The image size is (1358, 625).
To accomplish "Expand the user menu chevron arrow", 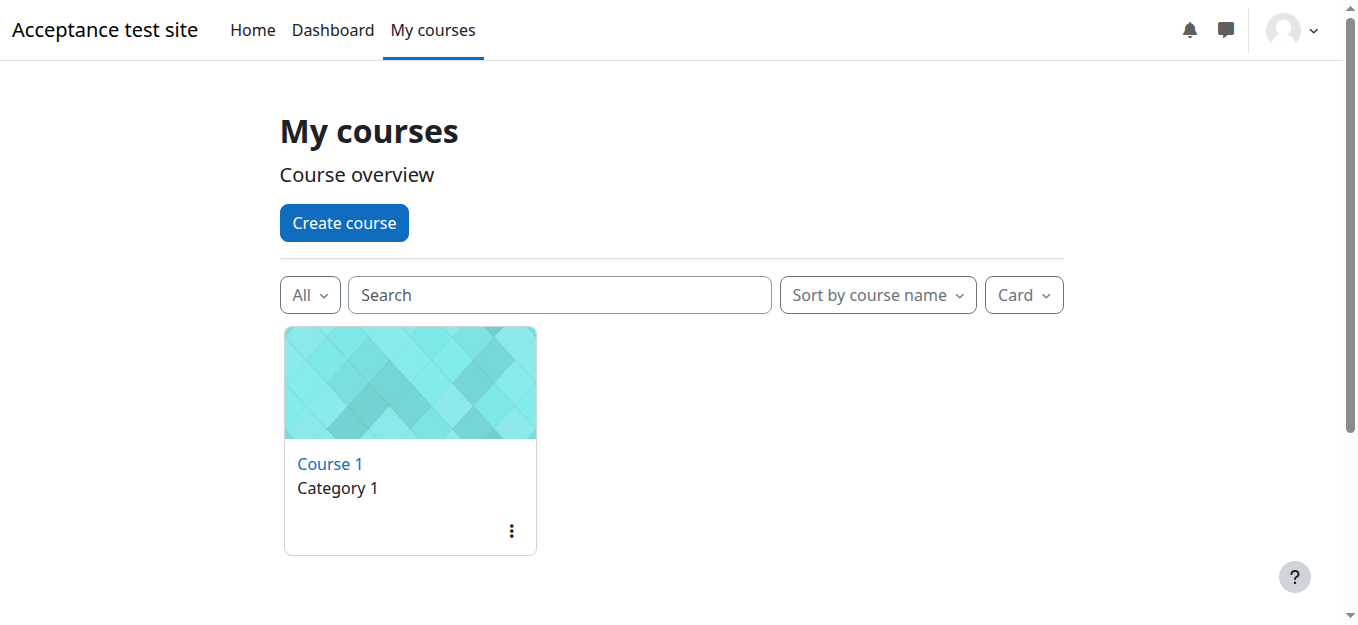I will tap(1314, 31).
